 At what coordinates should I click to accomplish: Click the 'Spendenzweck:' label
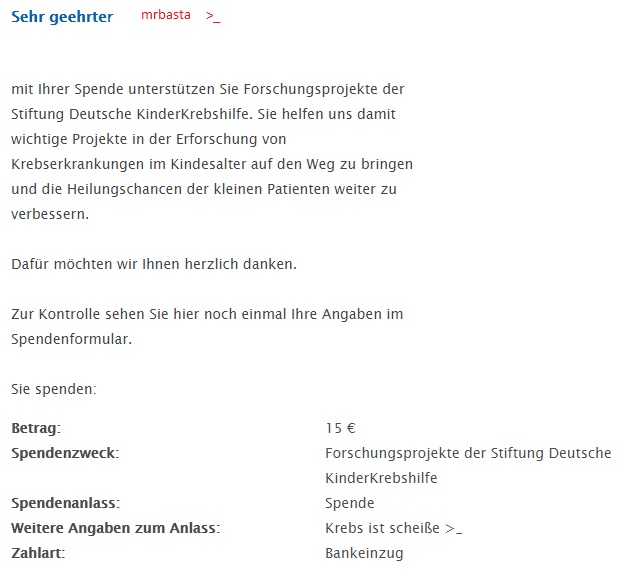click(65, 453)
